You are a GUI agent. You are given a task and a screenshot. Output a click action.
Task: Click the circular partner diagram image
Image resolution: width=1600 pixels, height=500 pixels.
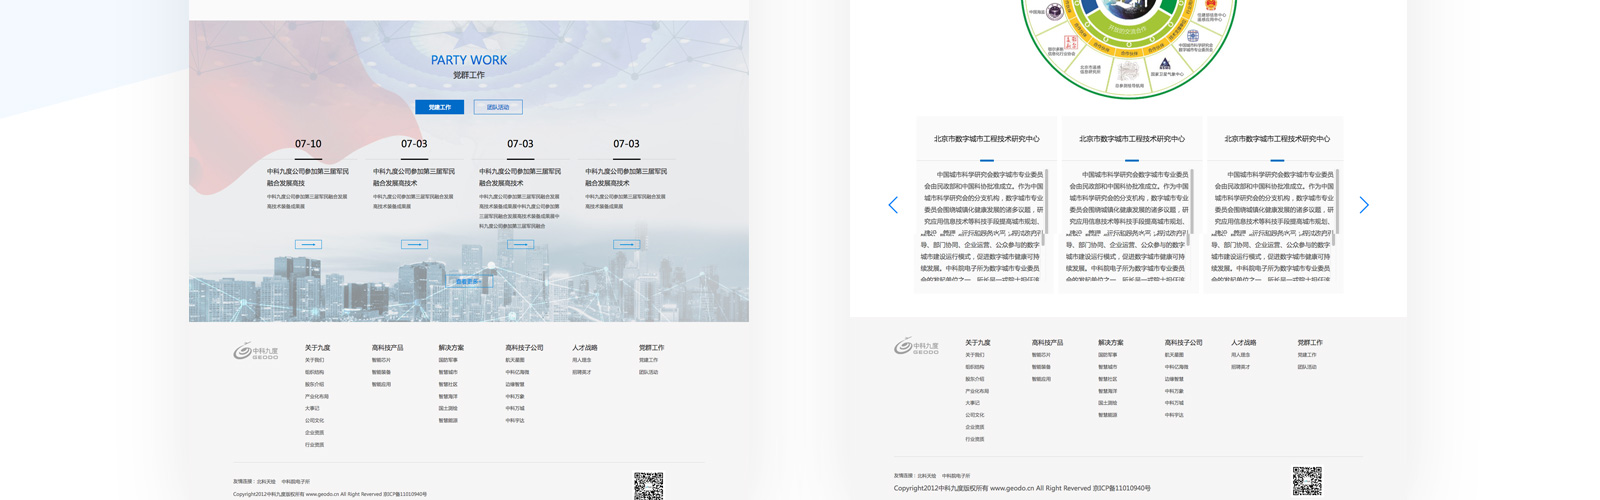point(1129,45)
